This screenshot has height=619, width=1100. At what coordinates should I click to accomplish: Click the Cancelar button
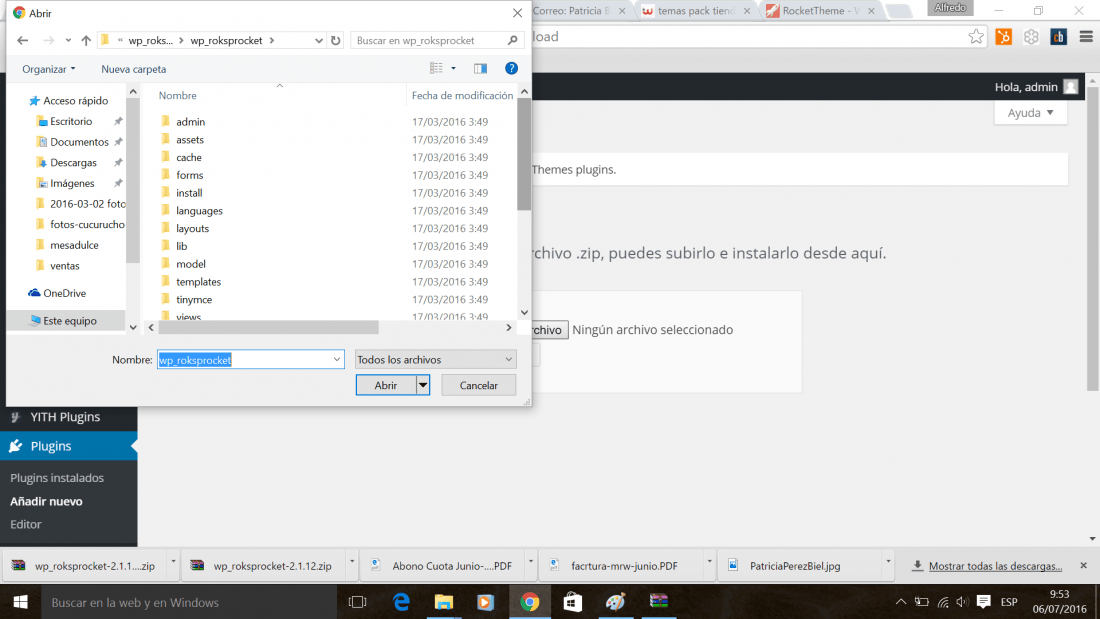(478, 385)
